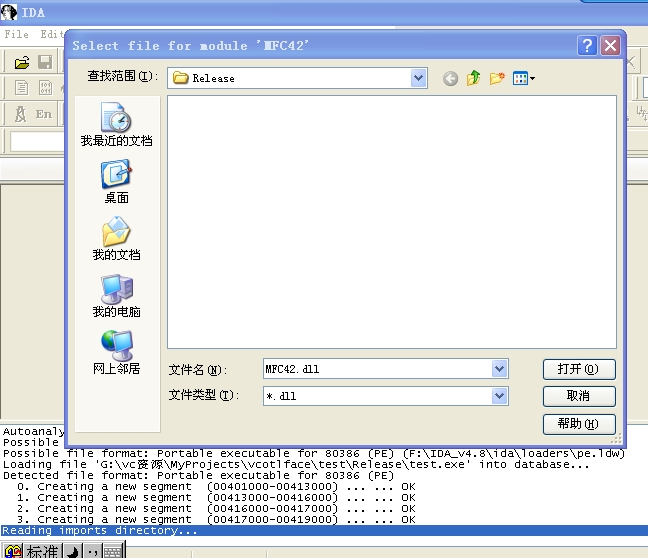Click log line for segment 00417000-00419000
This screenshot has height=558, width=648.
(x=216, y=519)
